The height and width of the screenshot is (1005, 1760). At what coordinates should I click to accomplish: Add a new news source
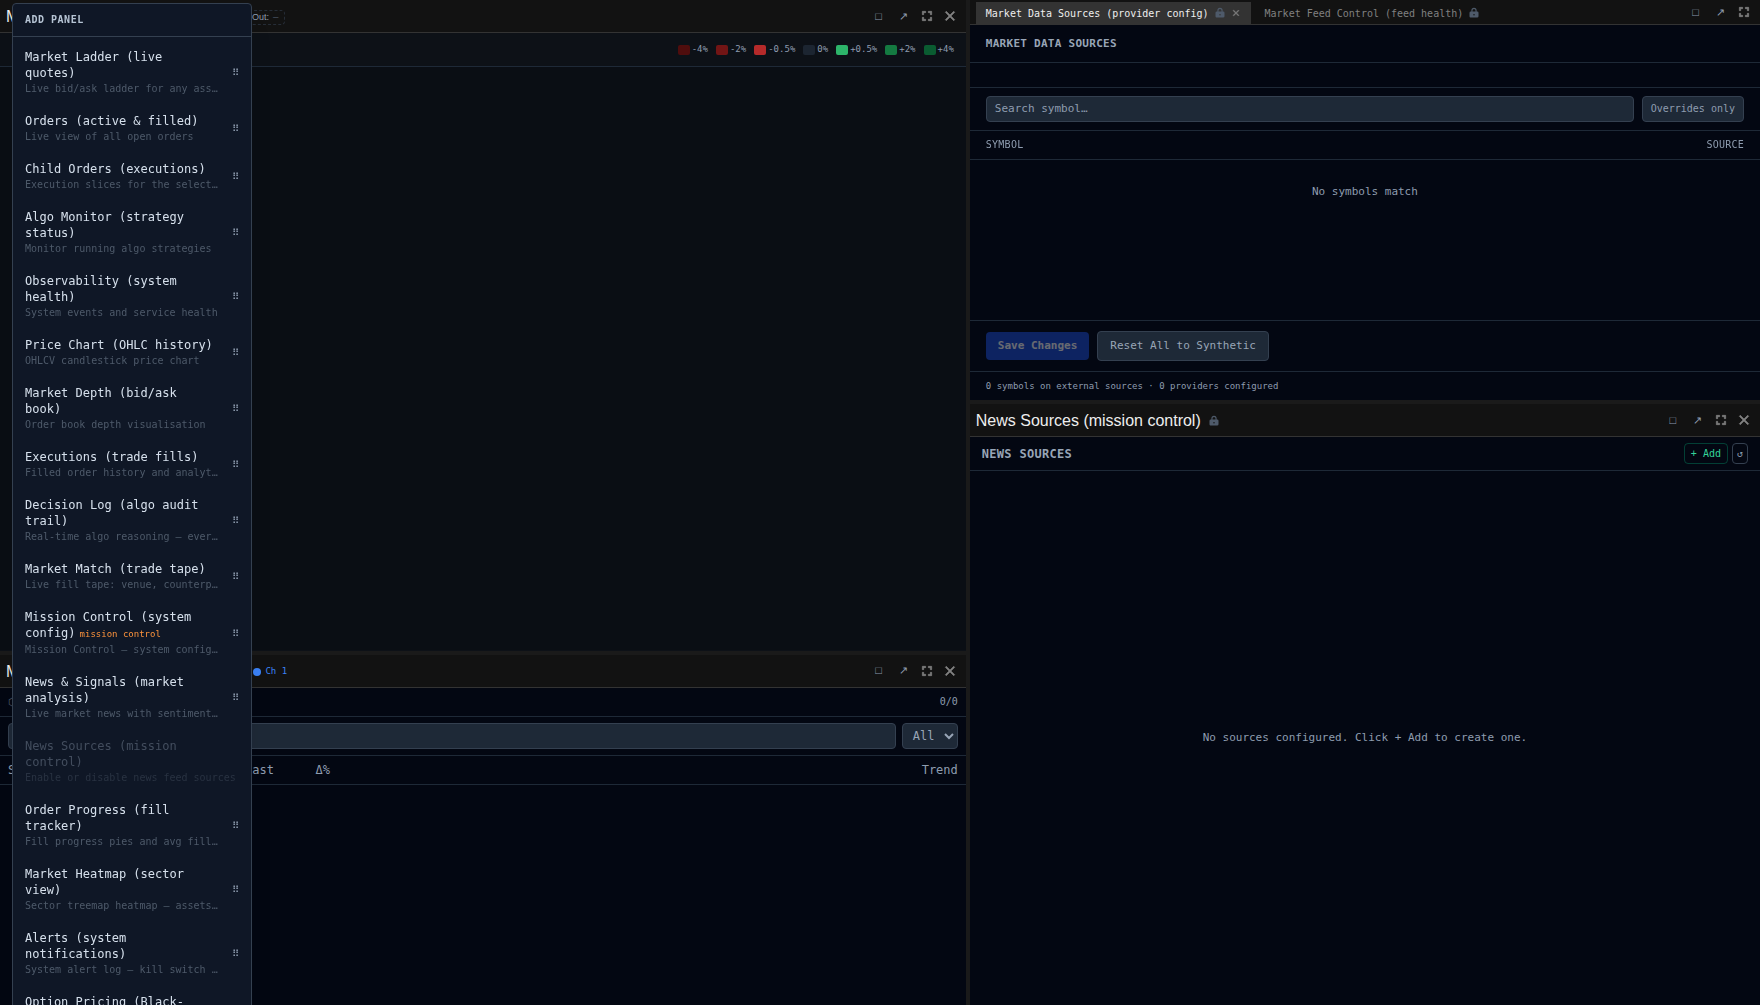[1705, 454]
